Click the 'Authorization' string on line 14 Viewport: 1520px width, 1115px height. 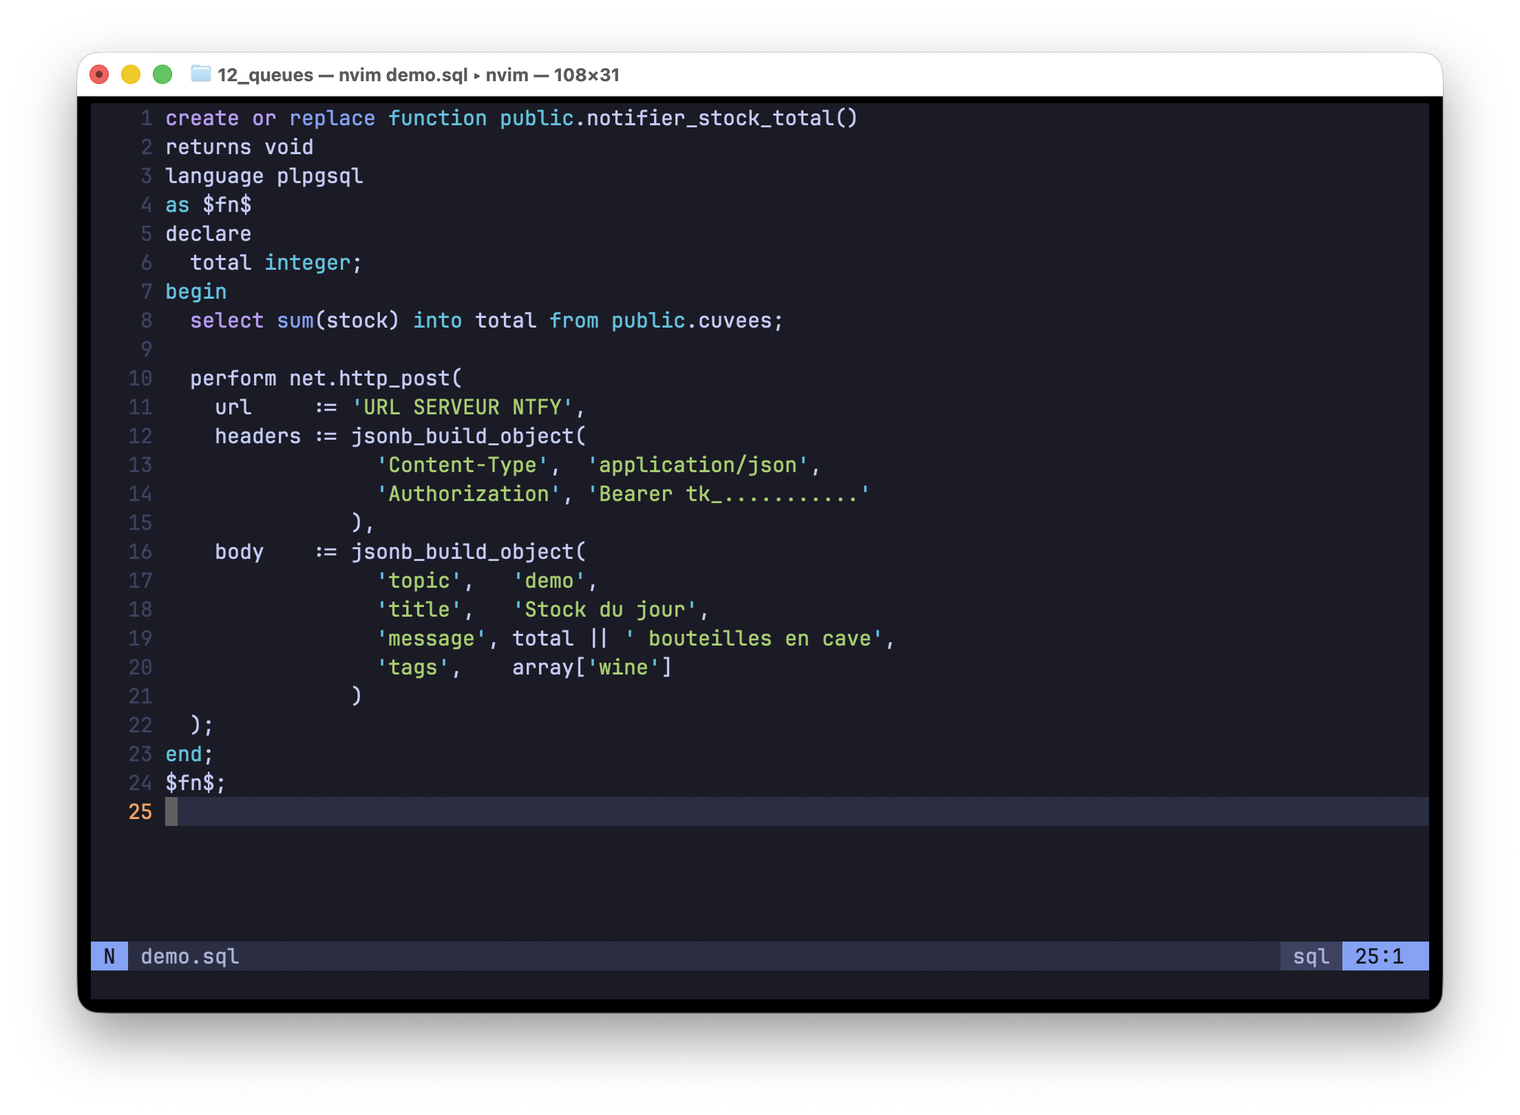click(x=468, y=495)
